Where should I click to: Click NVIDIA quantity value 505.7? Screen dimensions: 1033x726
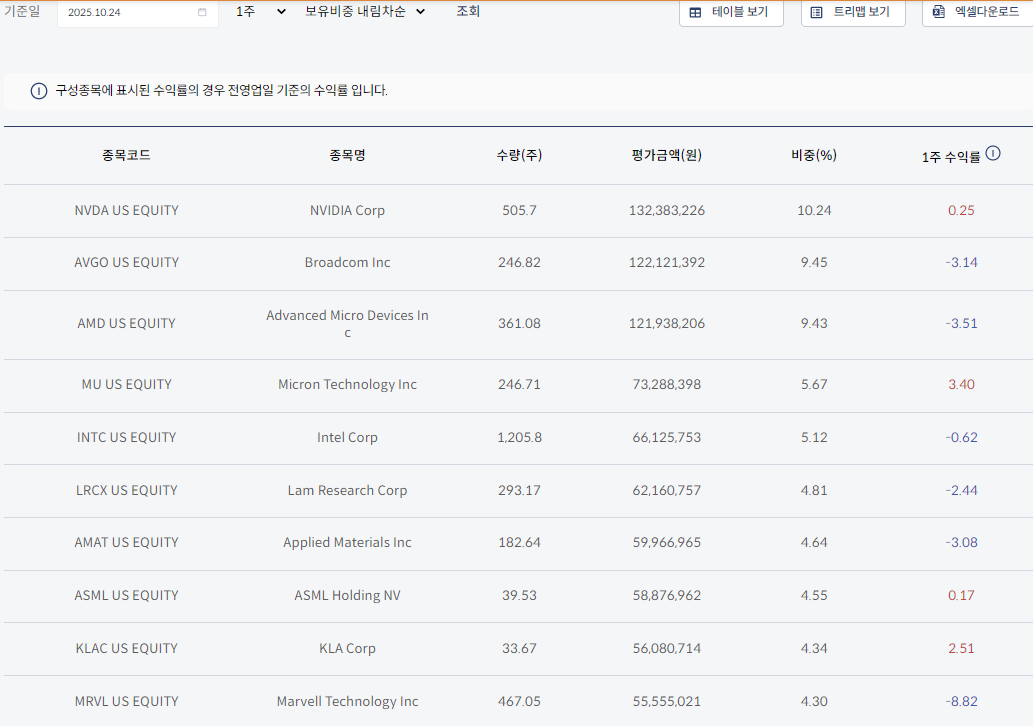519,211
